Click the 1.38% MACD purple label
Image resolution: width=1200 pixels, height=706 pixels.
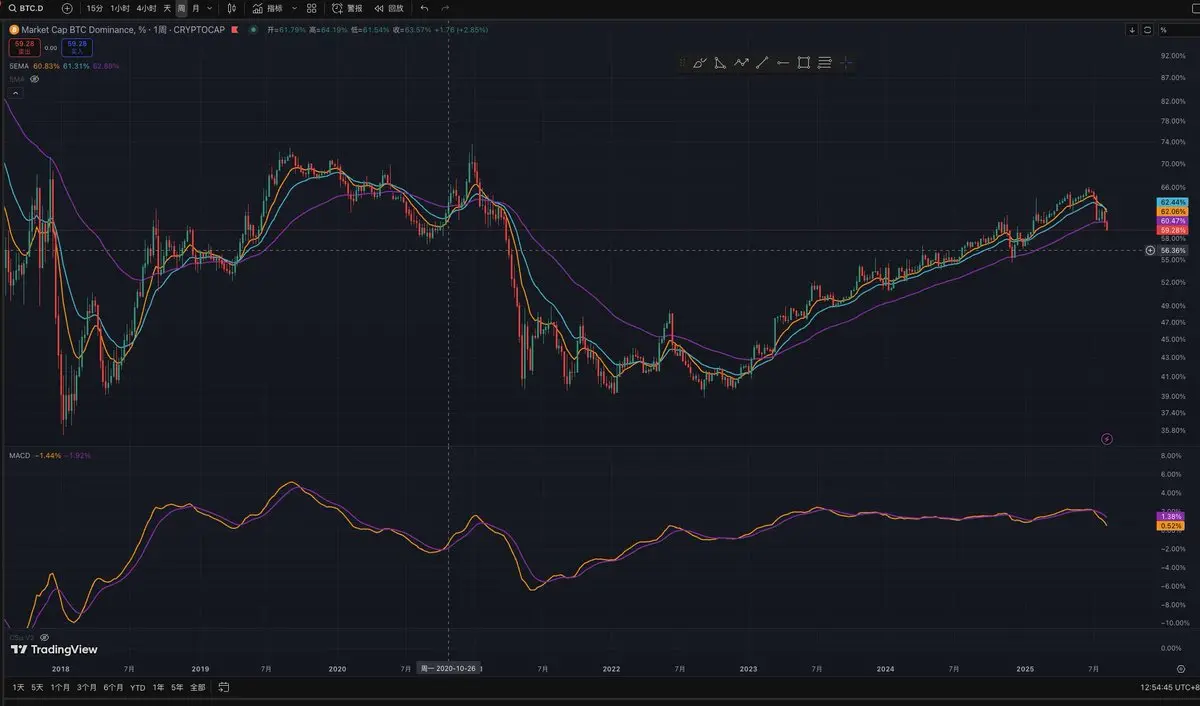(x=1172, y=516)
